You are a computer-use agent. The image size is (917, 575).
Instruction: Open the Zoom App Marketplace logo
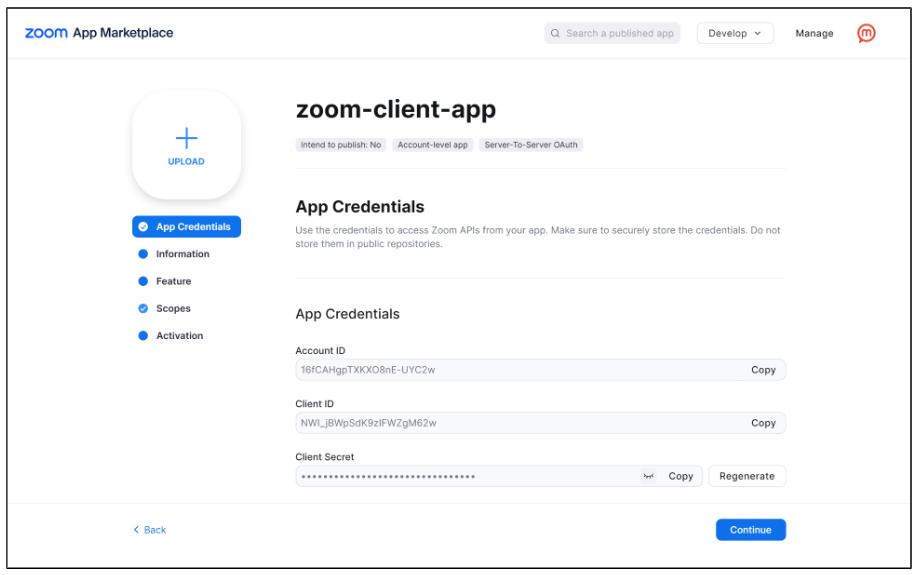coord(99,33)
